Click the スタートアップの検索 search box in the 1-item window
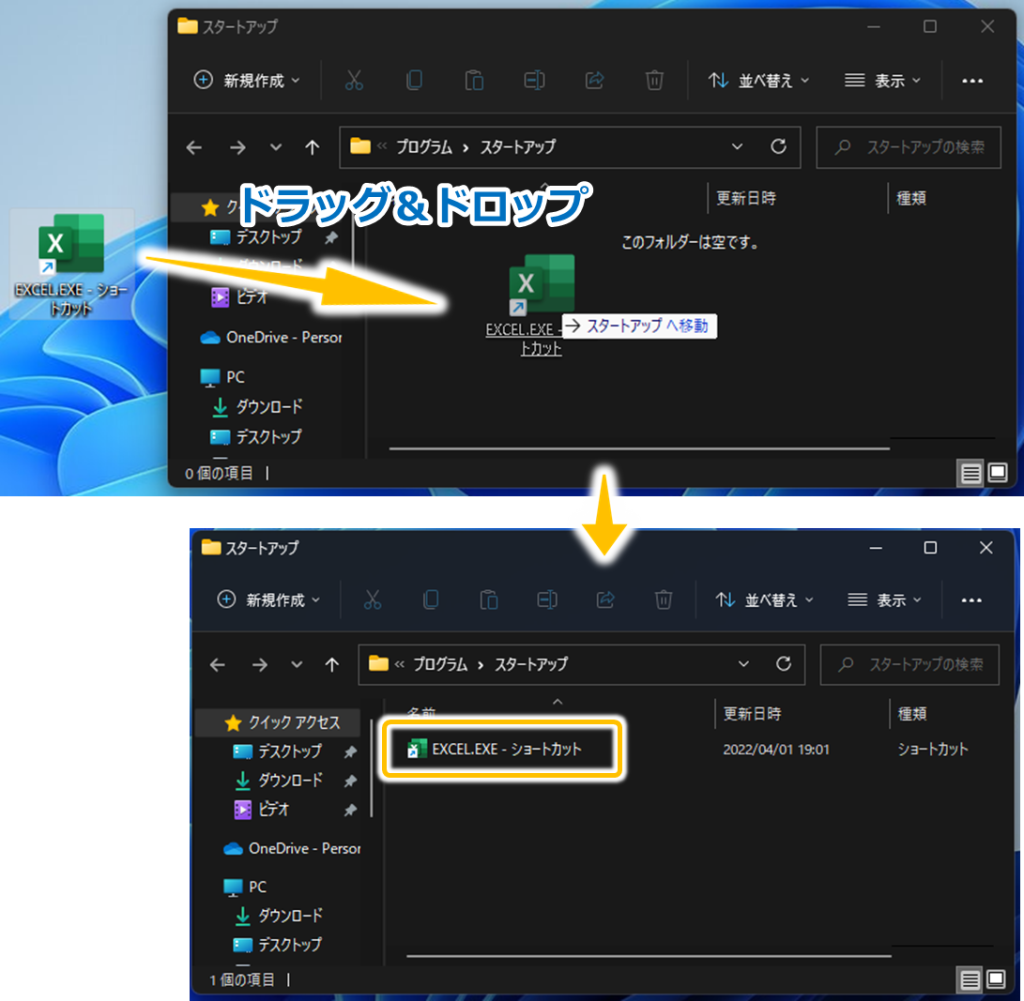 pos(910,664)
